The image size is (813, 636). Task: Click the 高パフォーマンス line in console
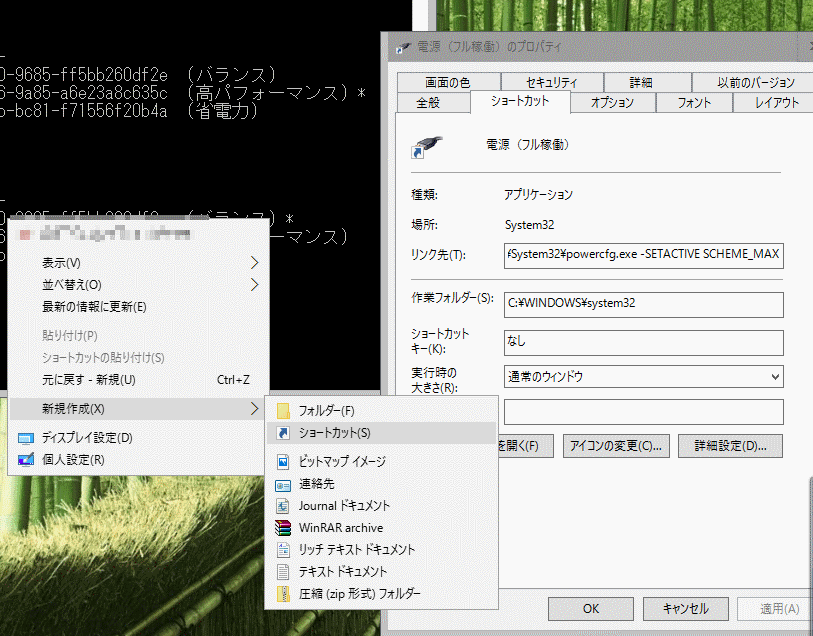[183, 93]
